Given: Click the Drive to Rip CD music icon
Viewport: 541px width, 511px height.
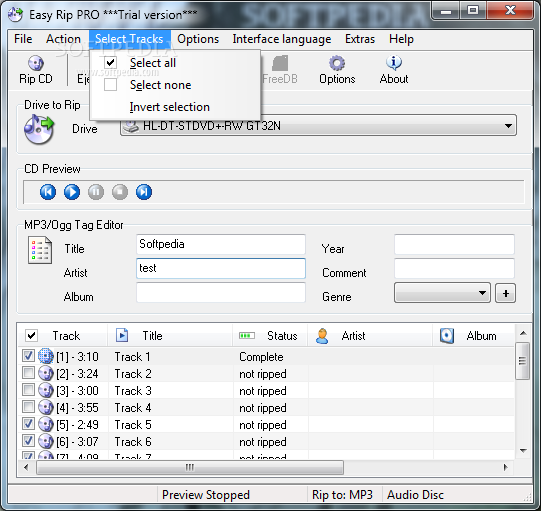Looking at the screenshot, I should pyautogui.click(x=39, y=129).
